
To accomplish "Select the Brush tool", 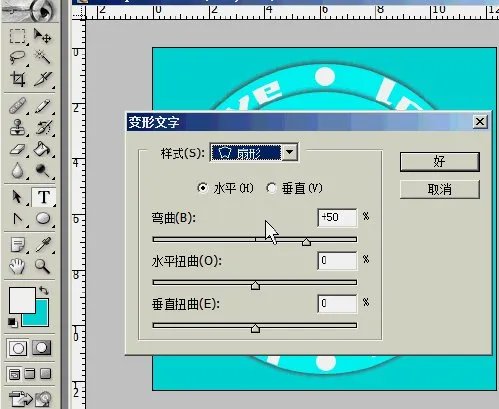I will click(x=43, y=106).
